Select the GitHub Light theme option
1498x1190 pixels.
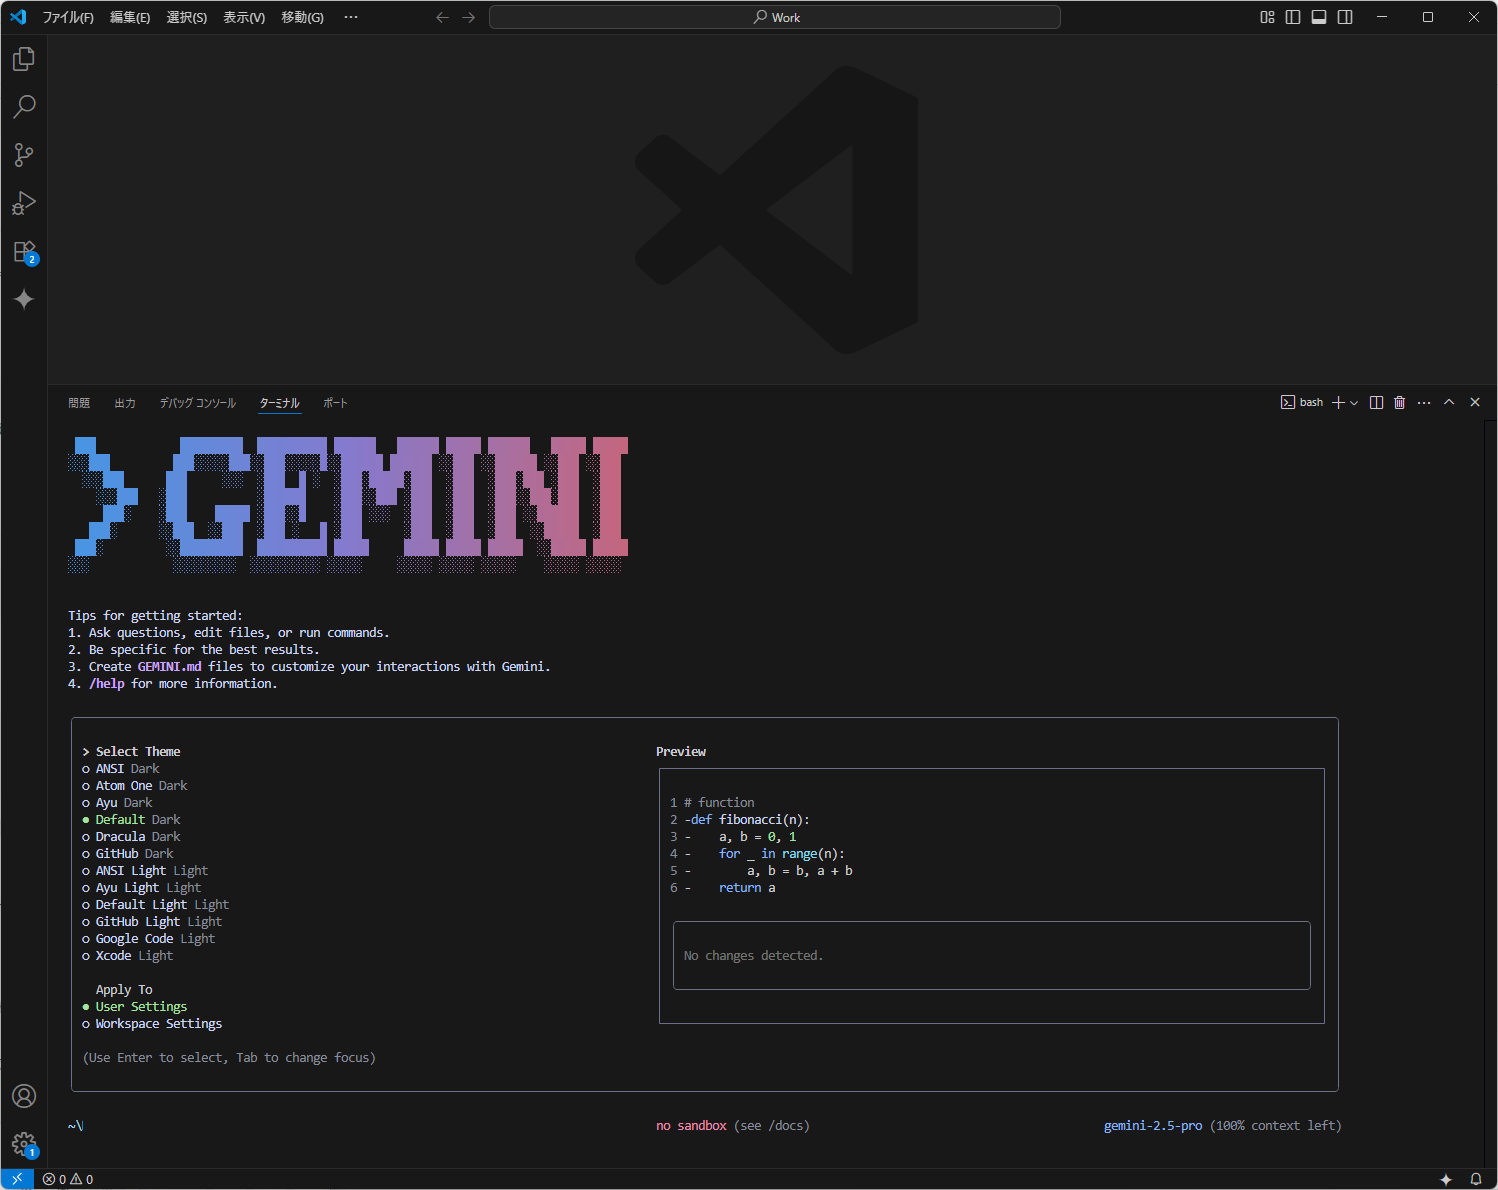pyautogui.click(x=152, y=922)
